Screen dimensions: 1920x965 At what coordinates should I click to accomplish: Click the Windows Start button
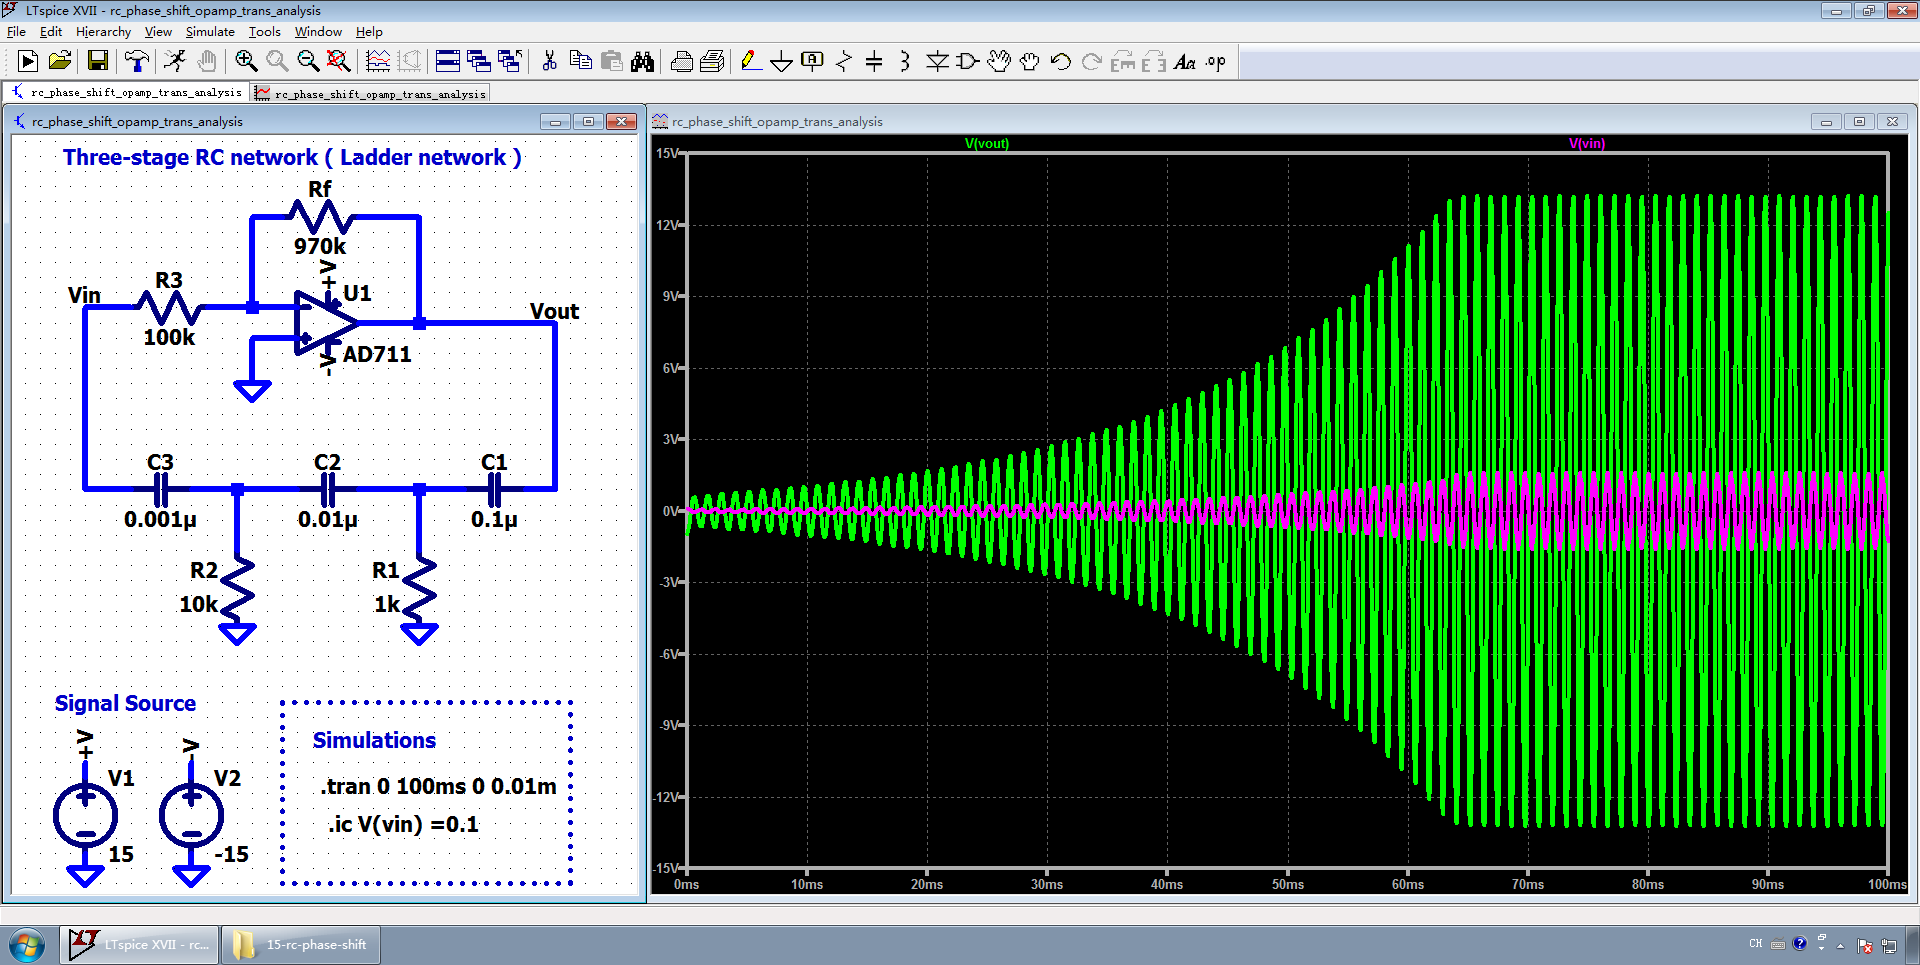coord(27,945)
